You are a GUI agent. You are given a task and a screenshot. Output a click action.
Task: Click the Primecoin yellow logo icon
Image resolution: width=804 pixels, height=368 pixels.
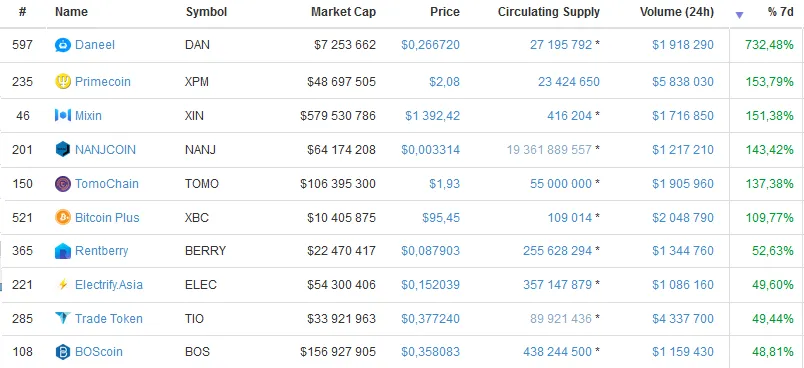tap(63, 81)
